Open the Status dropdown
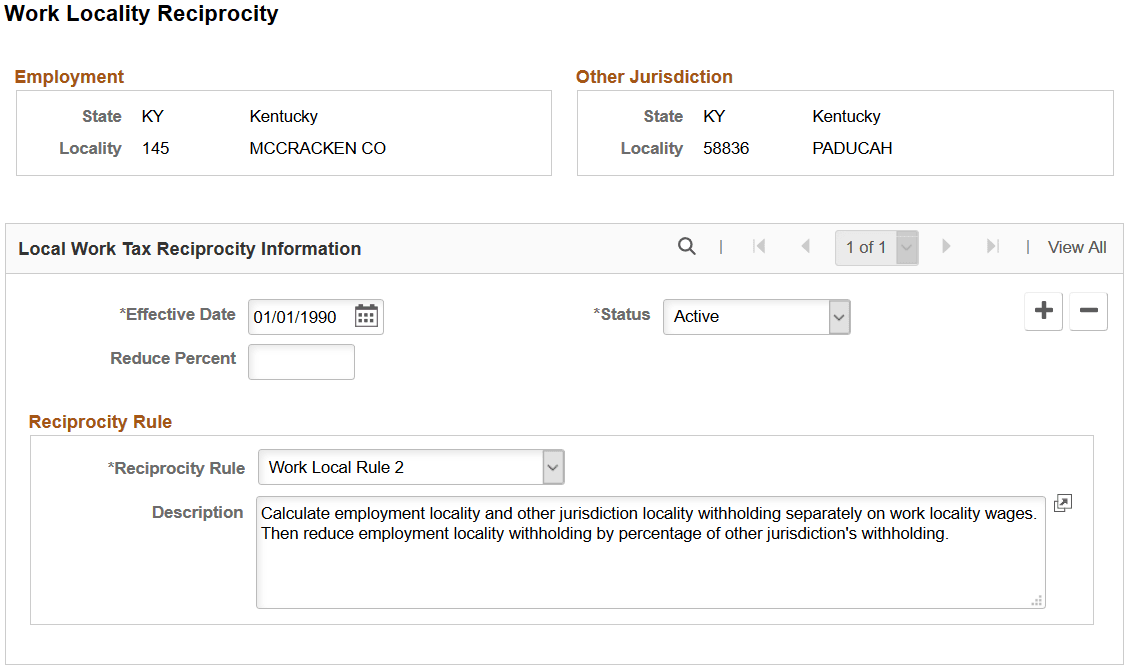Screen dimensions: 1128x671 (x=840, y=317)
